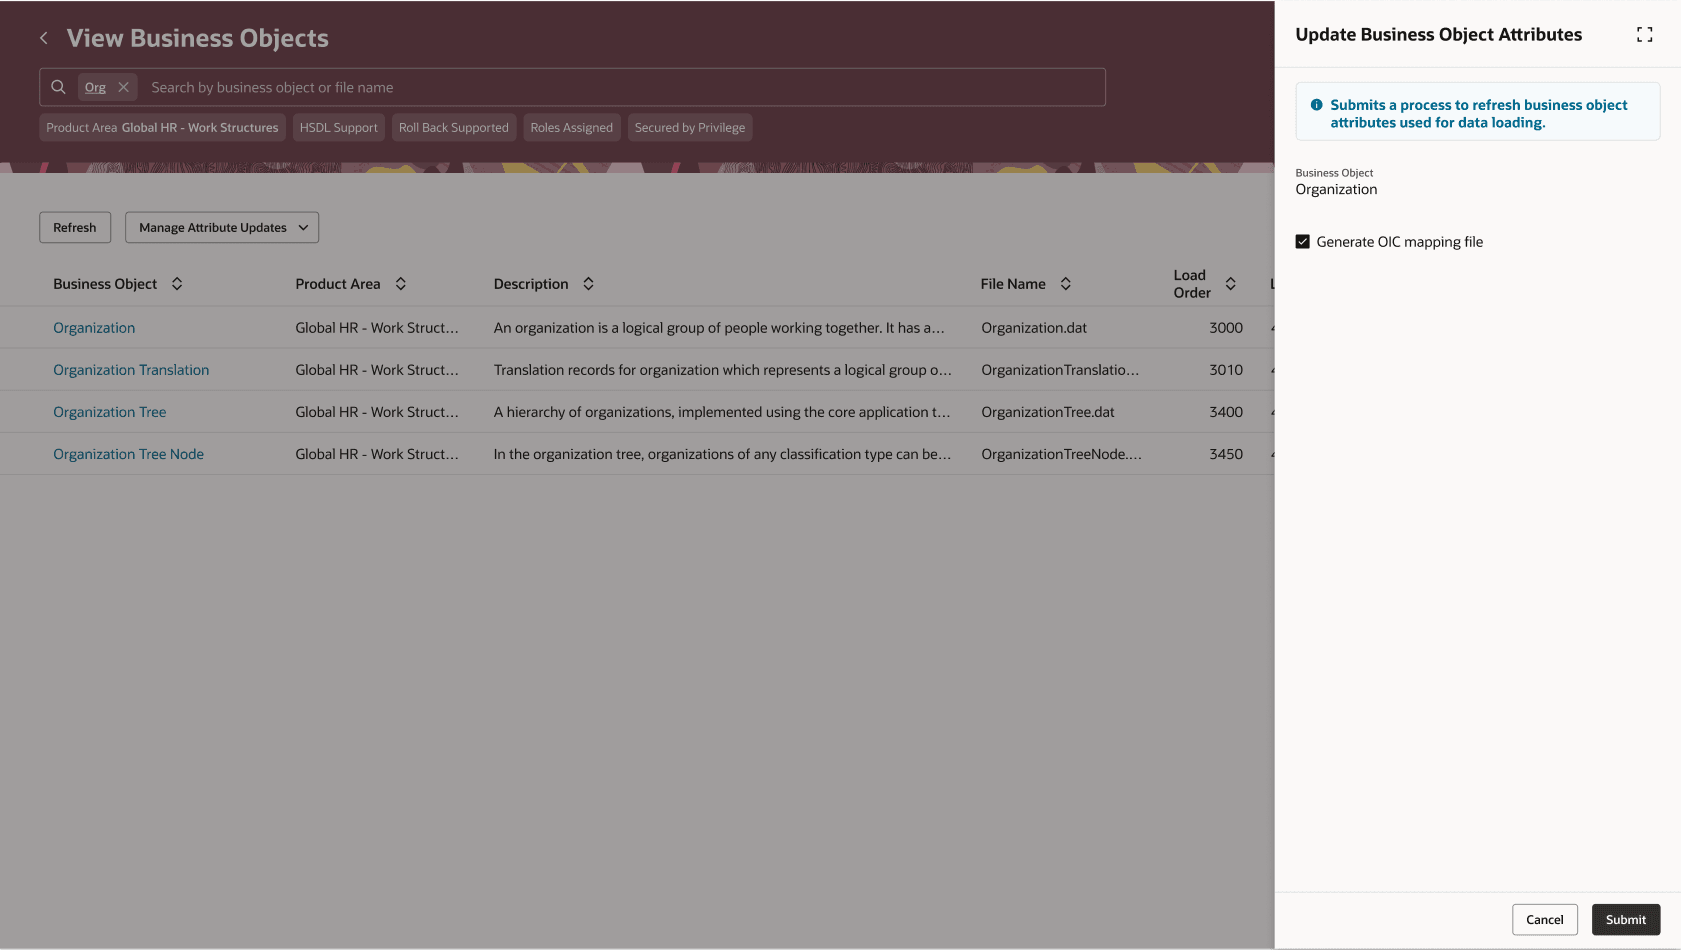
Task: Click the OrganizationTranslatio… file name cell
Action: 1060,370
